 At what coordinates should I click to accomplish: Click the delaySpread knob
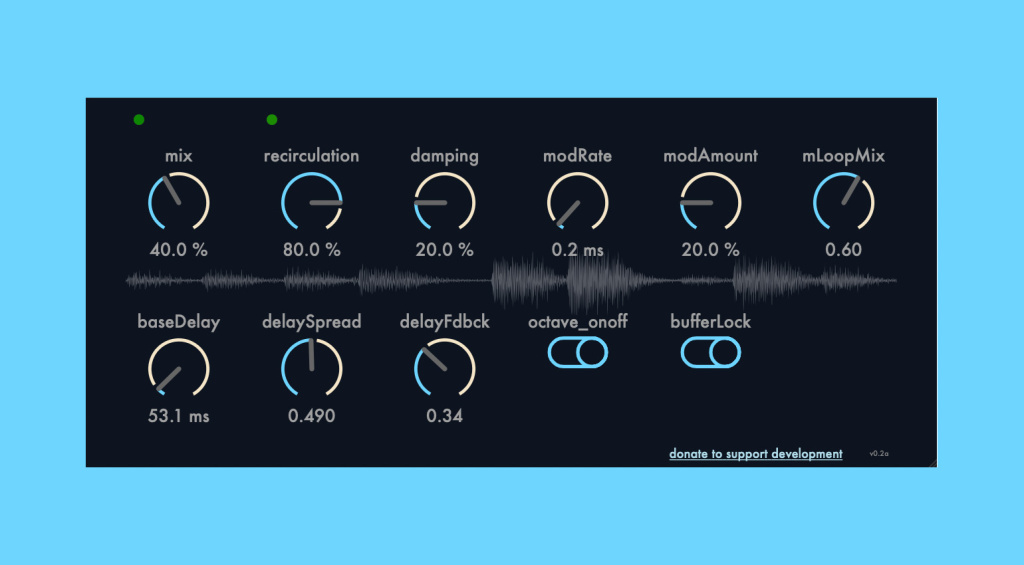[311, 368]
